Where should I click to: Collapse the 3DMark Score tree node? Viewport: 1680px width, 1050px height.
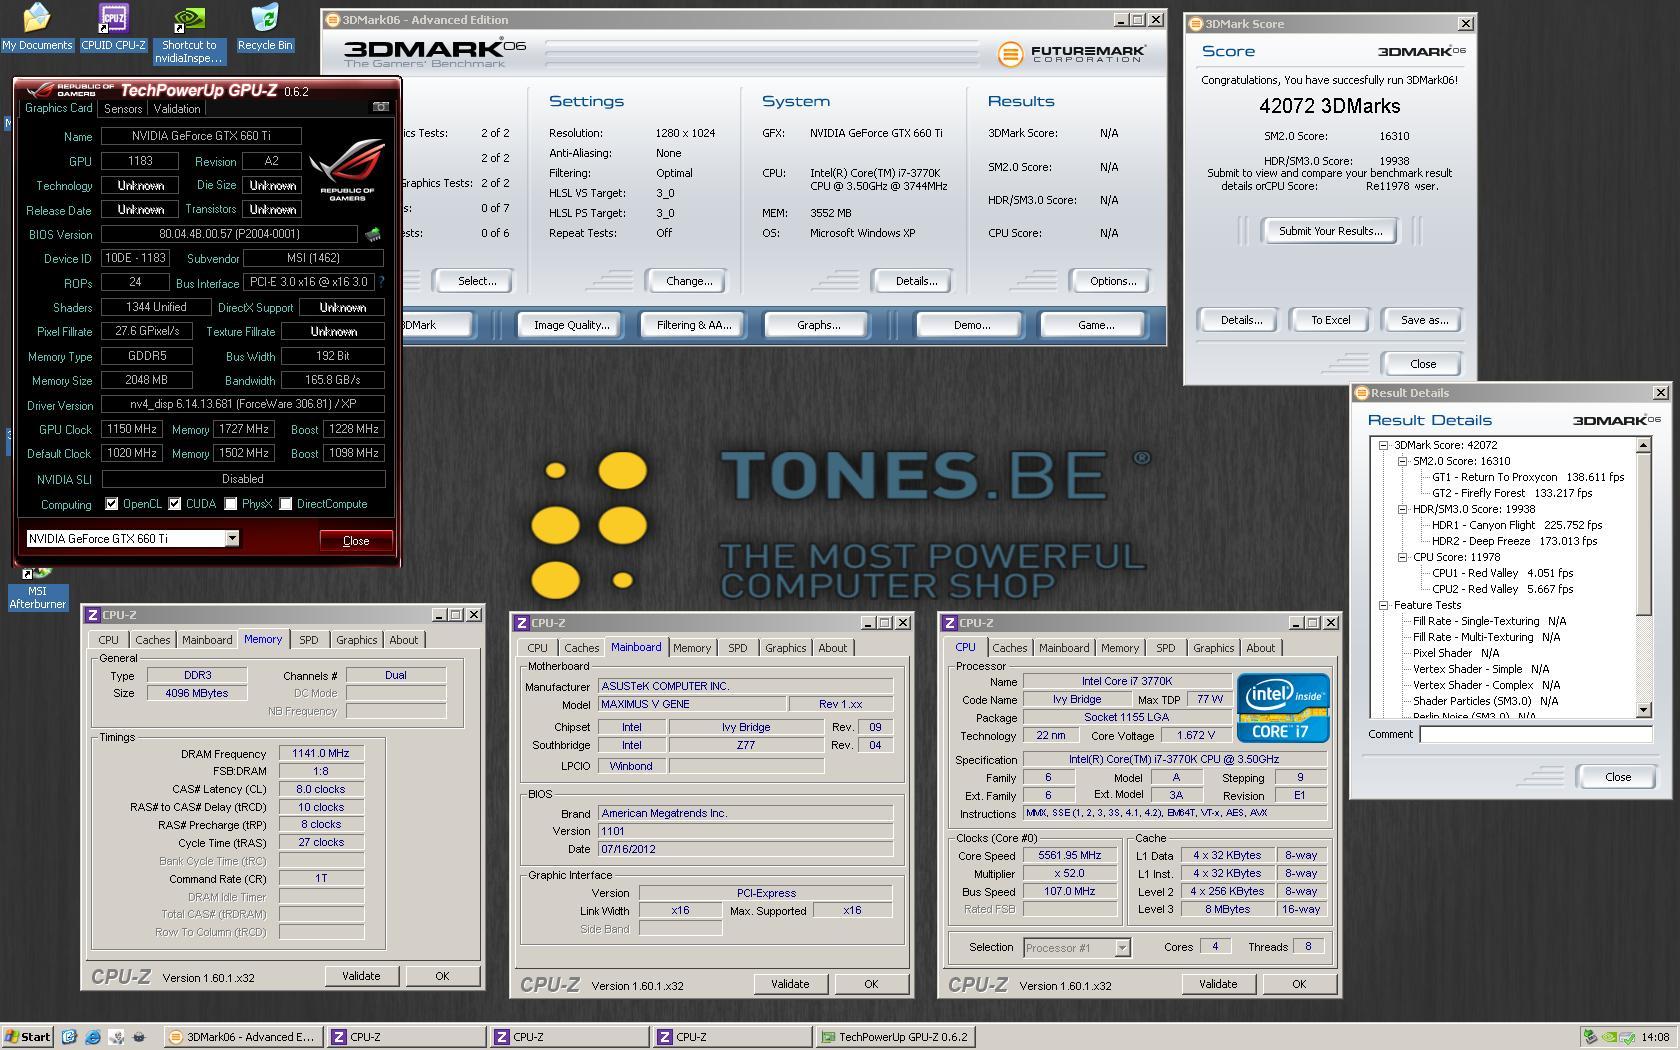coord(1383,445)
